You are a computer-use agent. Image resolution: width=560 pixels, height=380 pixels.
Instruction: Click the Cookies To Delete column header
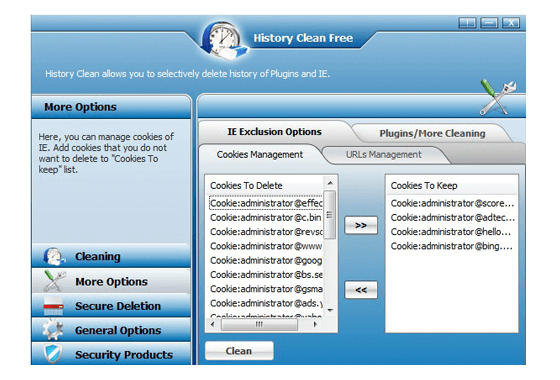[265, 185]
